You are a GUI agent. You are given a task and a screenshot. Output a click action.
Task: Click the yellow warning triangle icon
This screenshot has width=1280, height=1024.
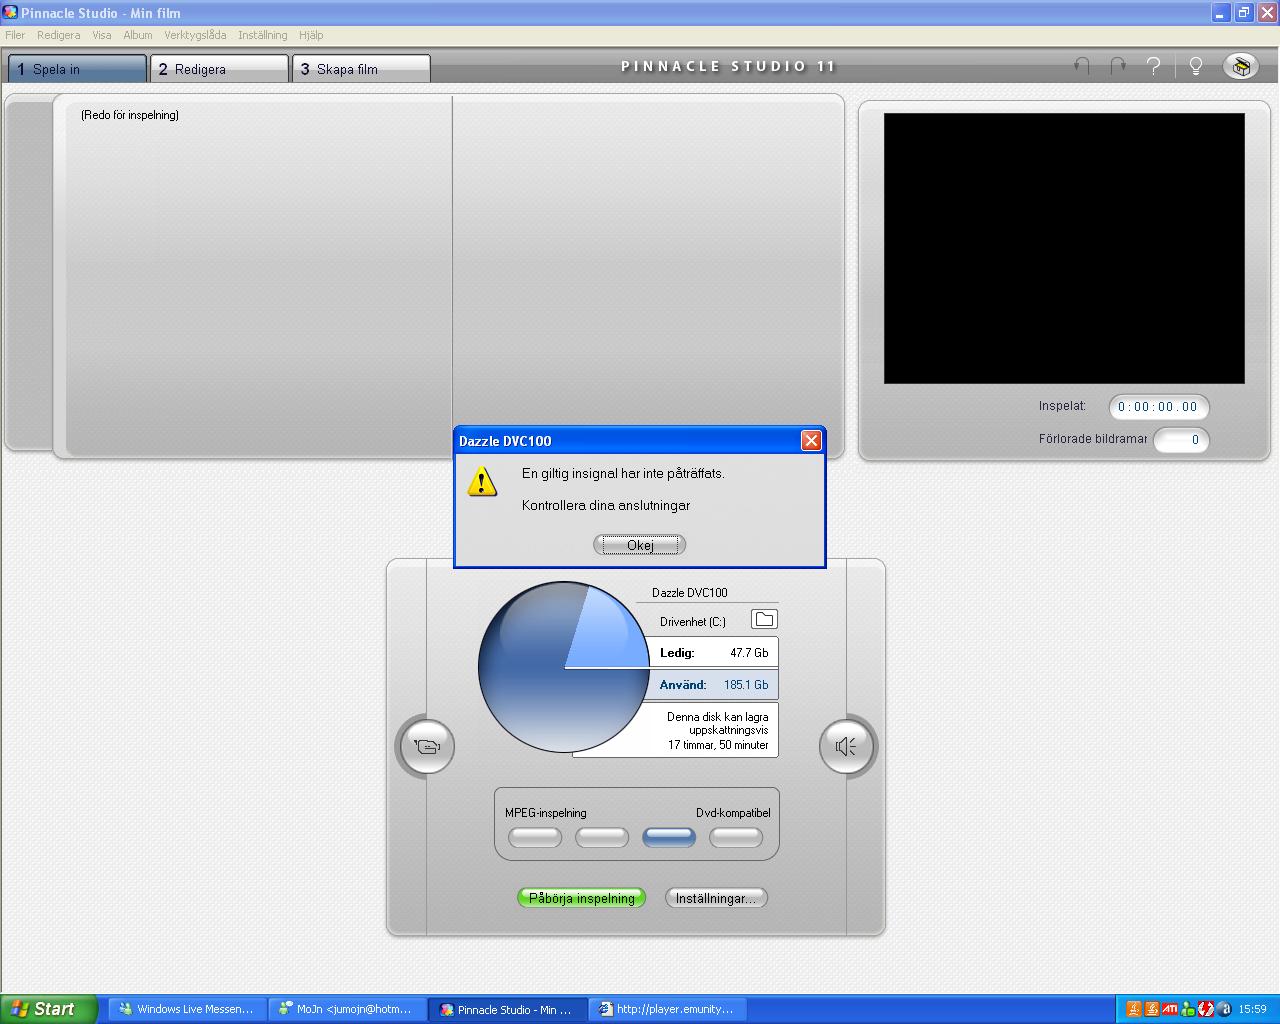click(482, 482)
